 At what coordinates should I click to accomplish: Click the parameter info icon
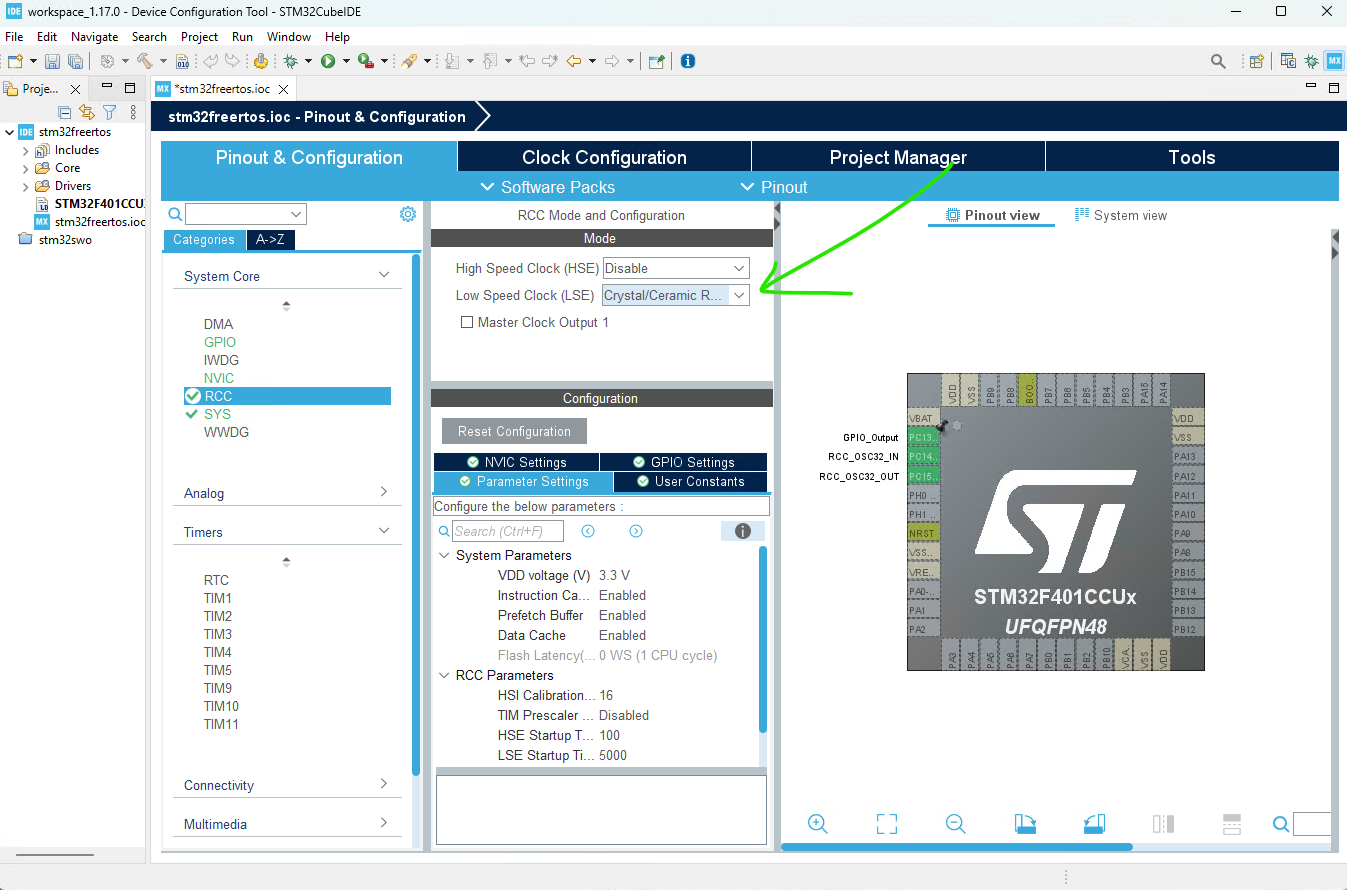tap(742, 531)
